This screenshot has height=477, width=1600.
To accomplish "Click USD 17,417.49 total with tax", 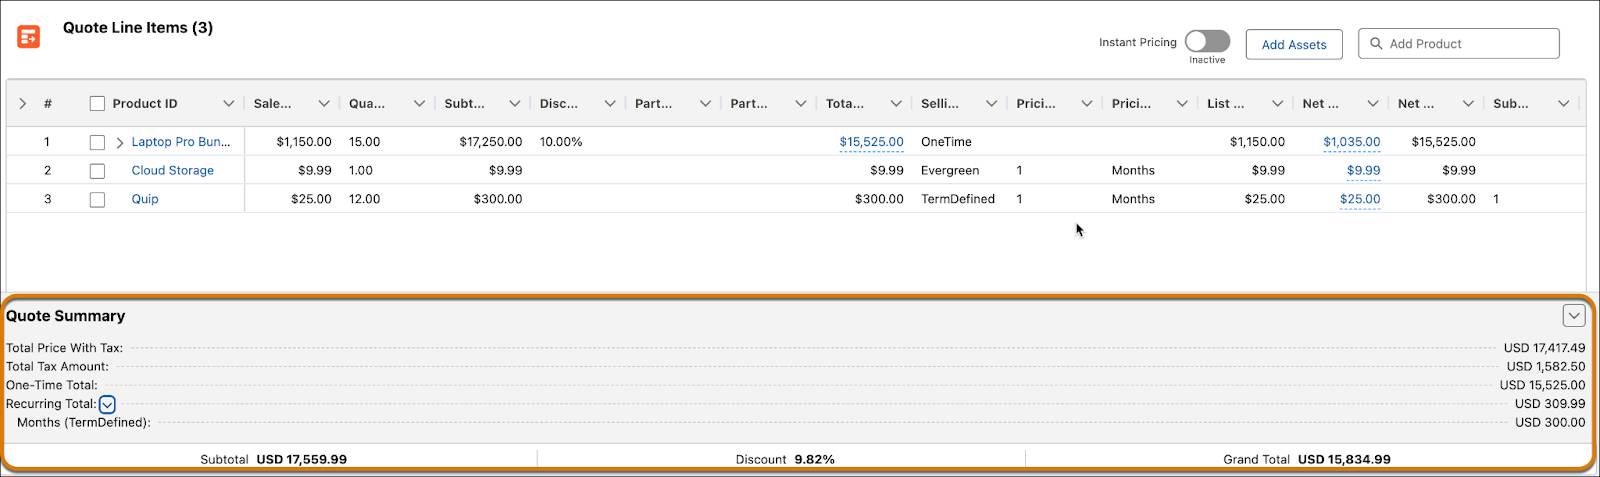I will pos(1544,348).
